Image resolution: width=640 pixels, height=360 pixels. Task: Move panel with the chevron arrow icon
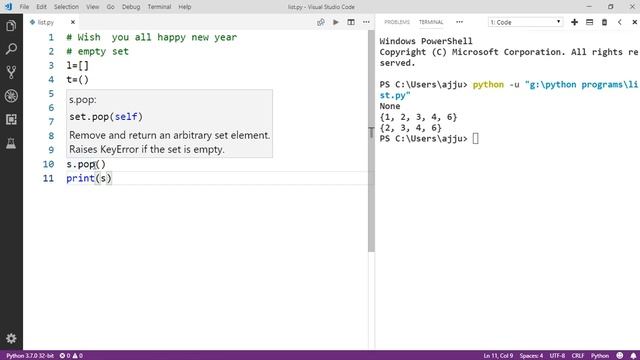620,22
